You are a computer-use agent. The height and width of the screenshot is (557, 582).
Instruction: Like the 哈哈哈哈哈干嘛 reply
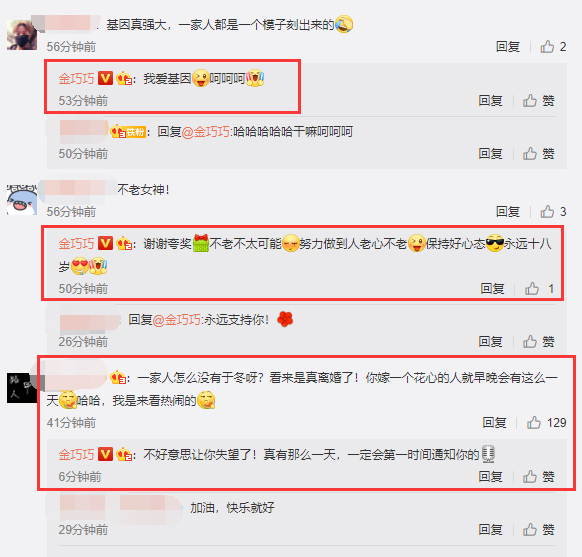[539, 154]
